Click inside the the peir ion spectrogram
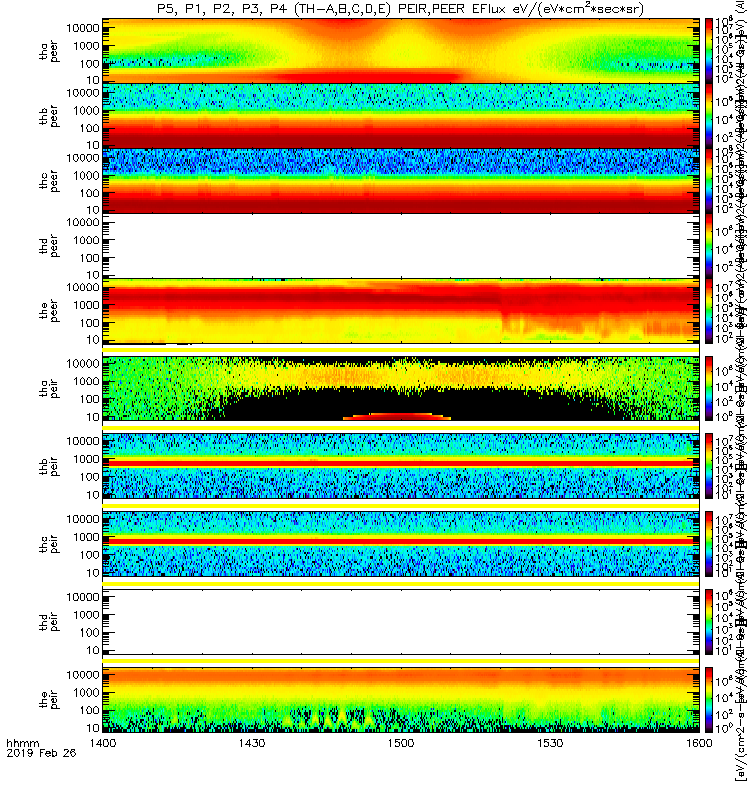Viewport: 750px width, 800px height. coord(401,700)
